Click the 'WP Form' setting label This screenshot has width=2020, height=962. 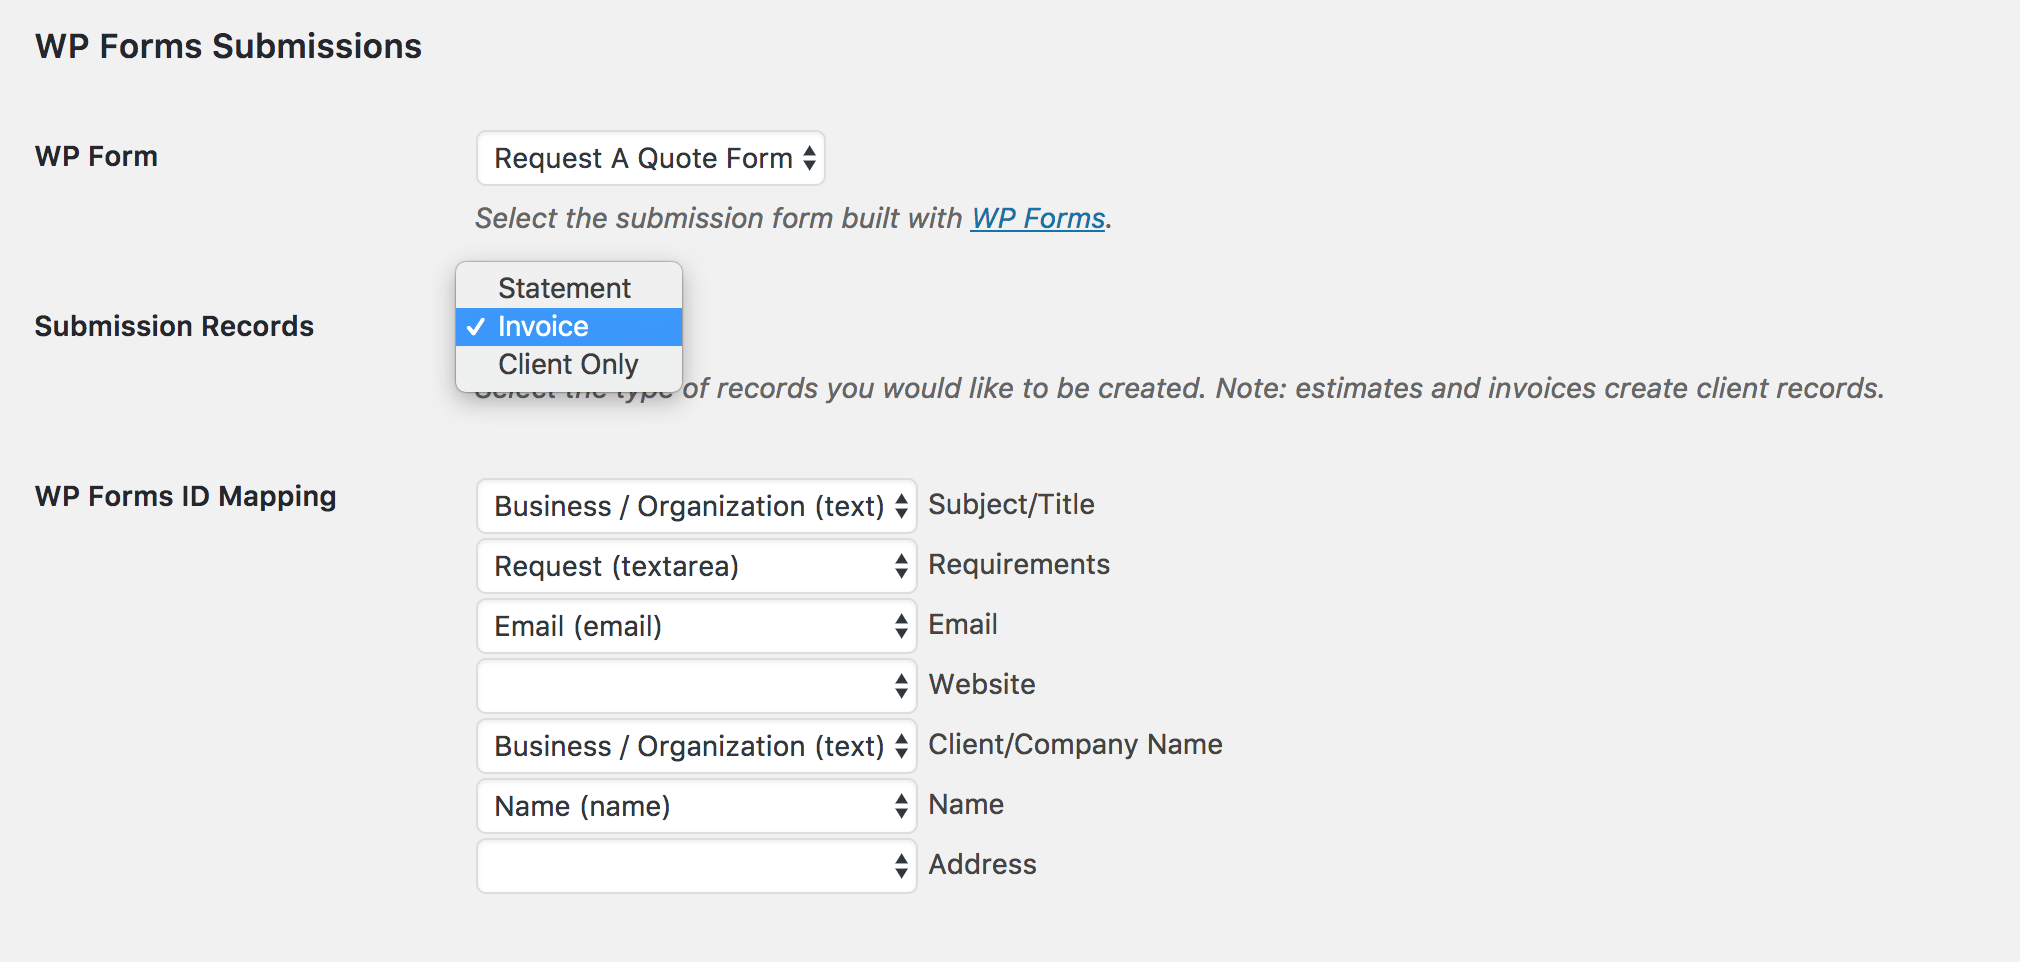[x=96, y=156]
